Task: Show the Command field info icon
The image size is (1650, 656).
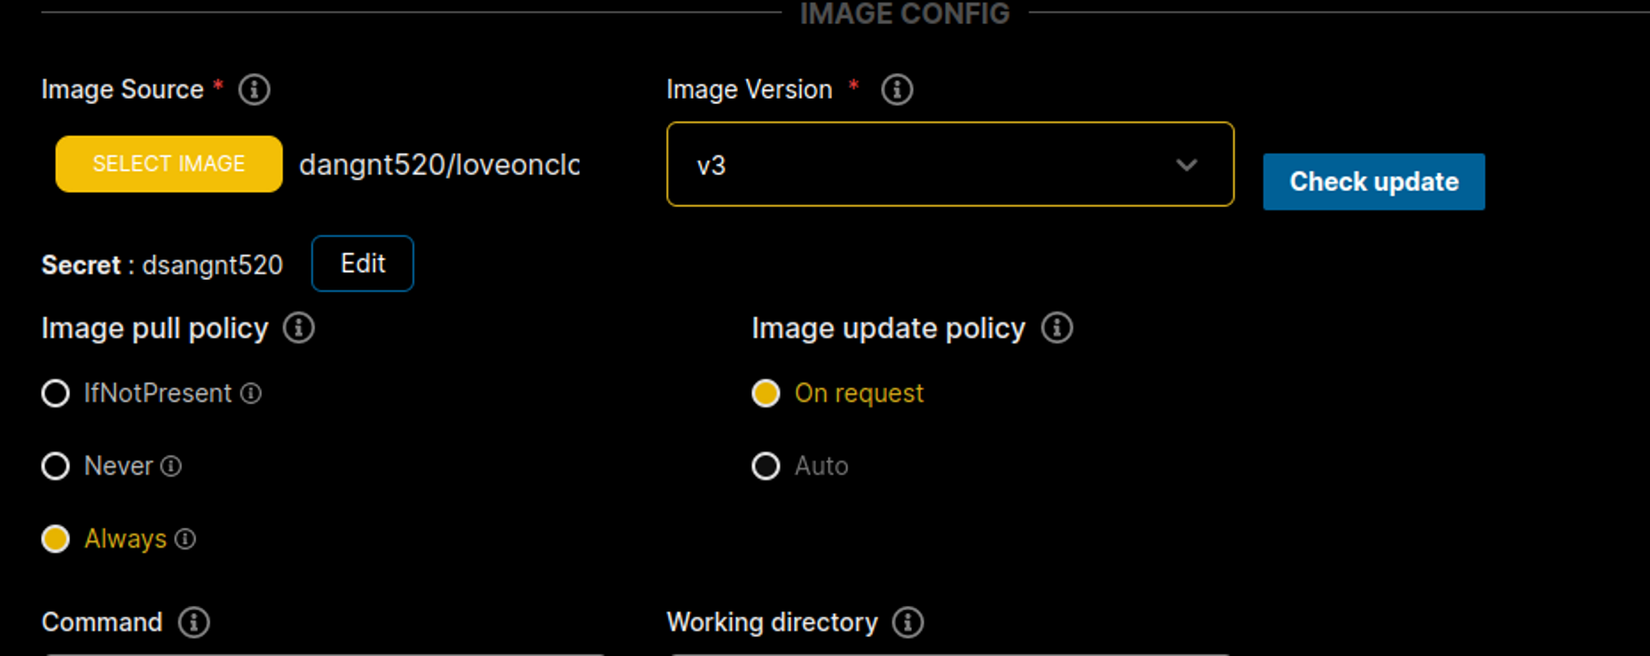Action: (194, 622)
